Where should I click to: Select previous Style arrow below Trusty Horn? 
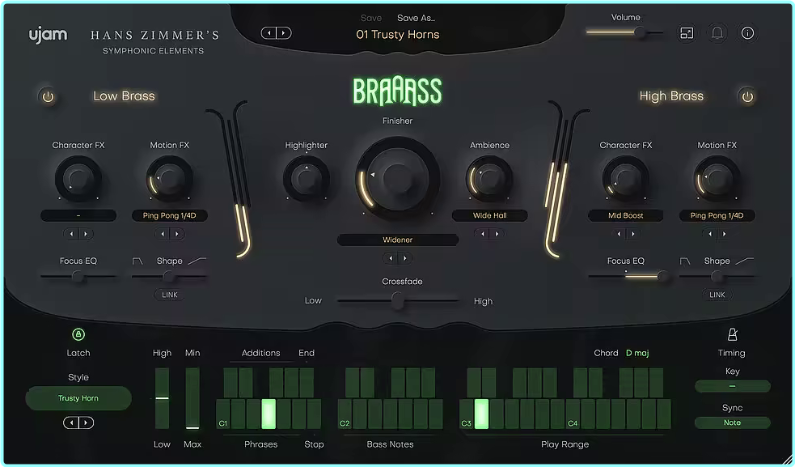71,422
